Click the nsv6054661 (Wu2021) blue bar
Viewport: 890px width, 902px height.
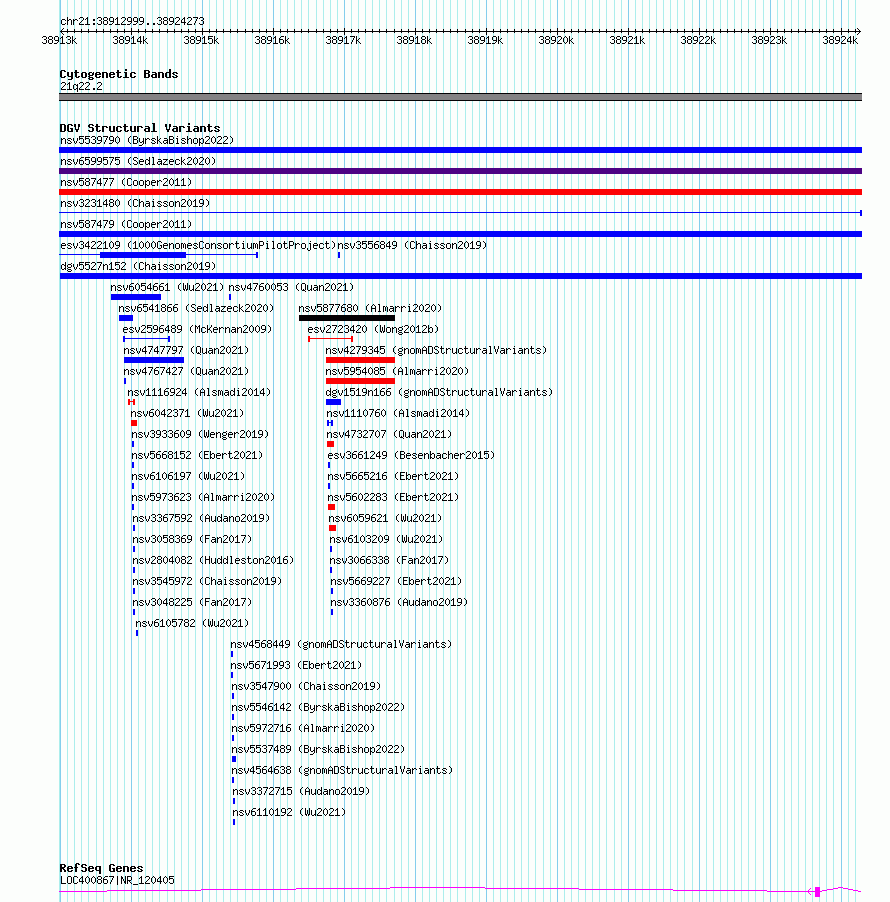pyautogui.click(x=136, y=297)
